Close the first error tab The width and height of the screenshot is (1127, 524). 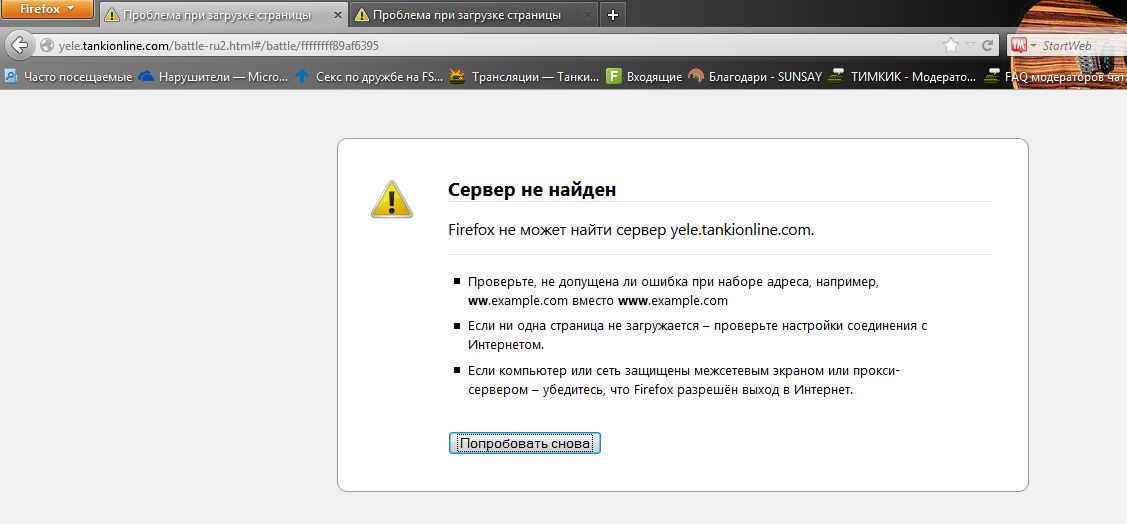click(338, 15)
